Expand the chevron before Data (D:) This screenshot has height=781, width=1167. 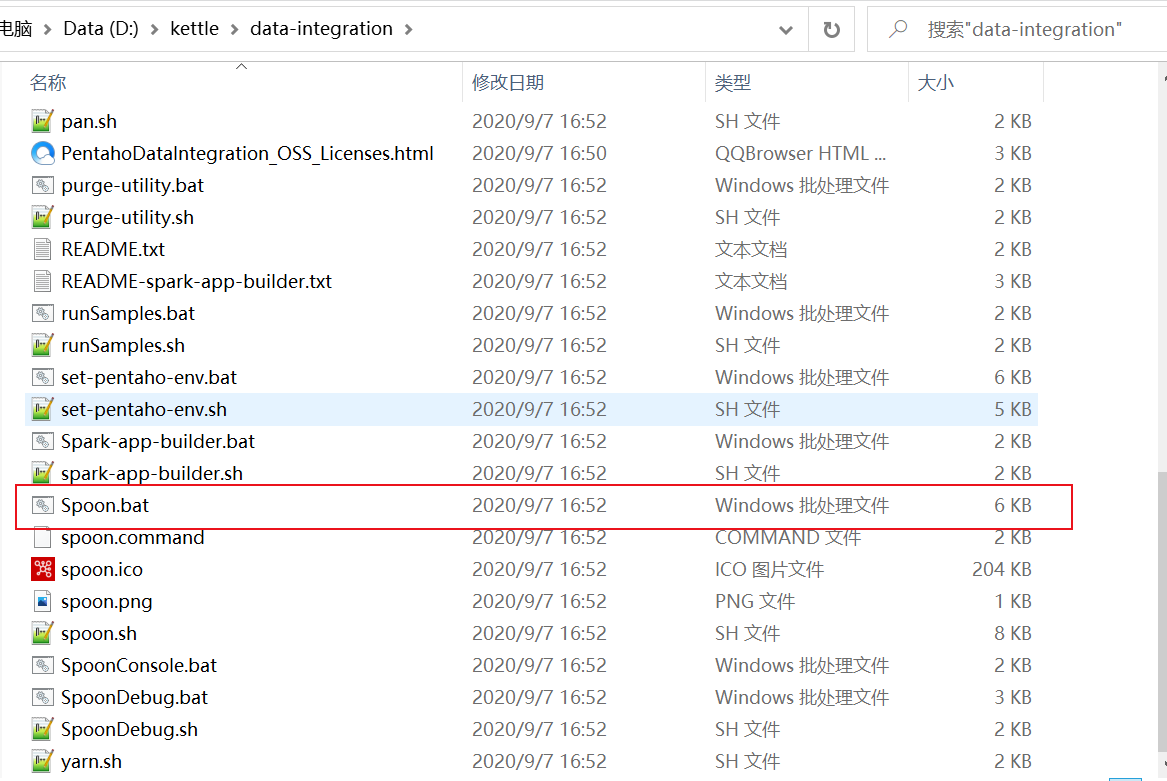point(48,29)
